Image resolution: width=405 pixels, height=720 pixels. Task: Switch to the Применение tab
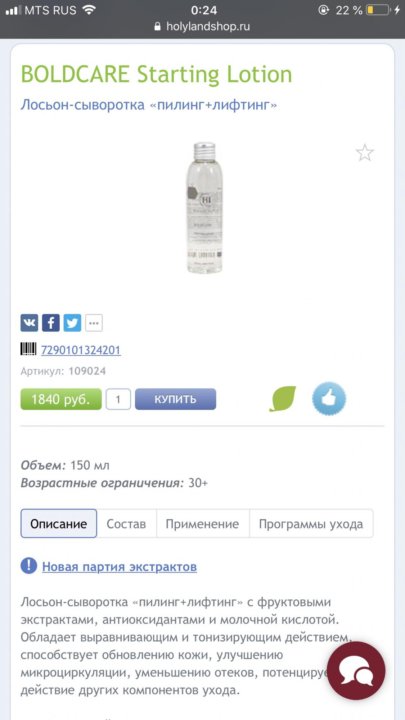click(x=202, y=523)
